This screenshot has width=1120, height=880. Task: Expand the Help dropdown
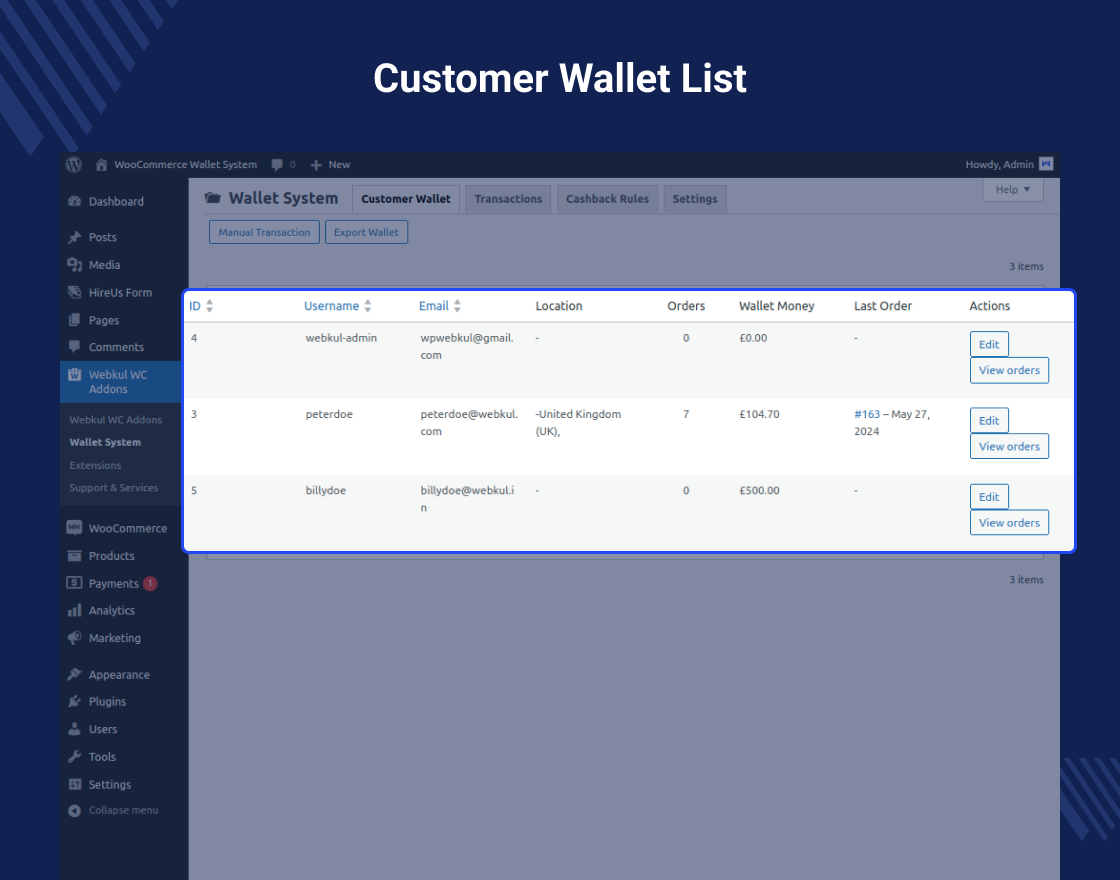click(x=1012, y=189)
